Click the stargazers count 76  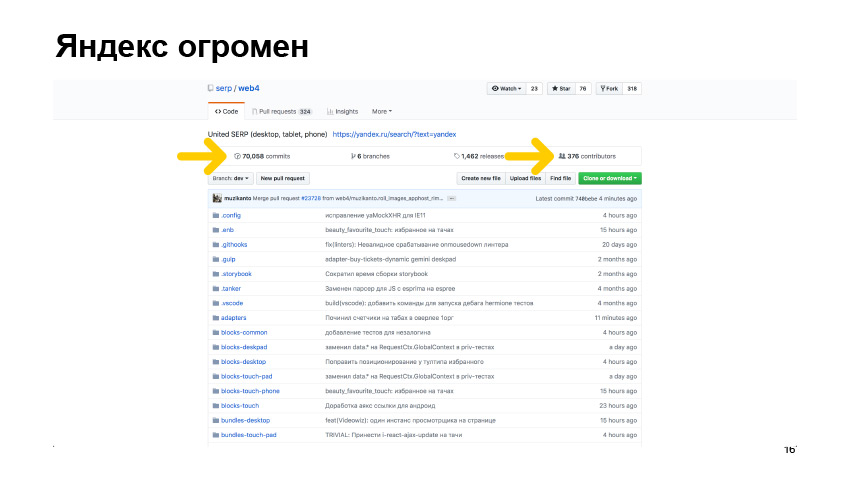583,88
